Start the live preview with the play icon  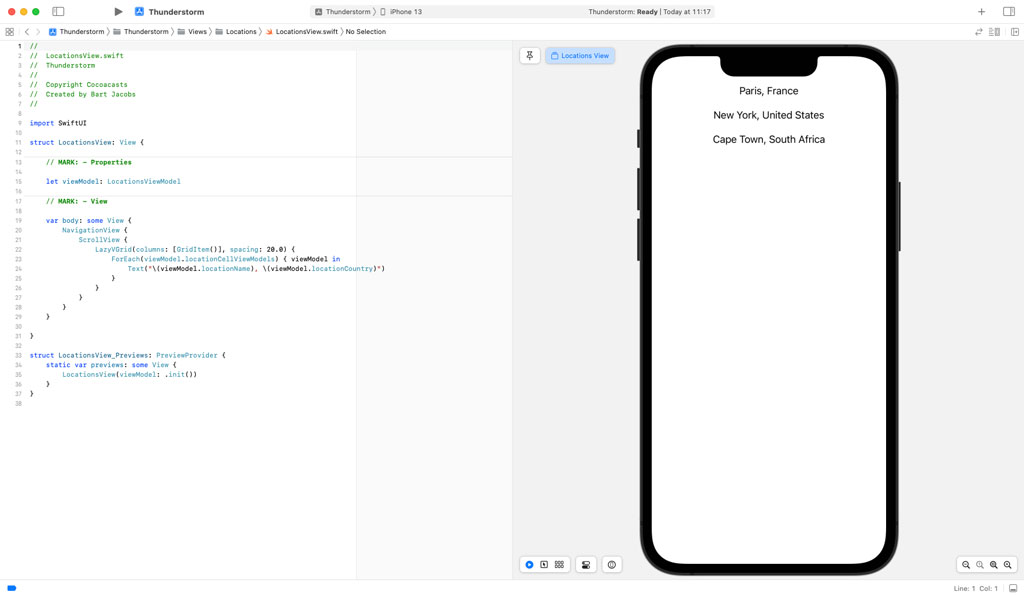pyautogui.click(x=529, y=564)
